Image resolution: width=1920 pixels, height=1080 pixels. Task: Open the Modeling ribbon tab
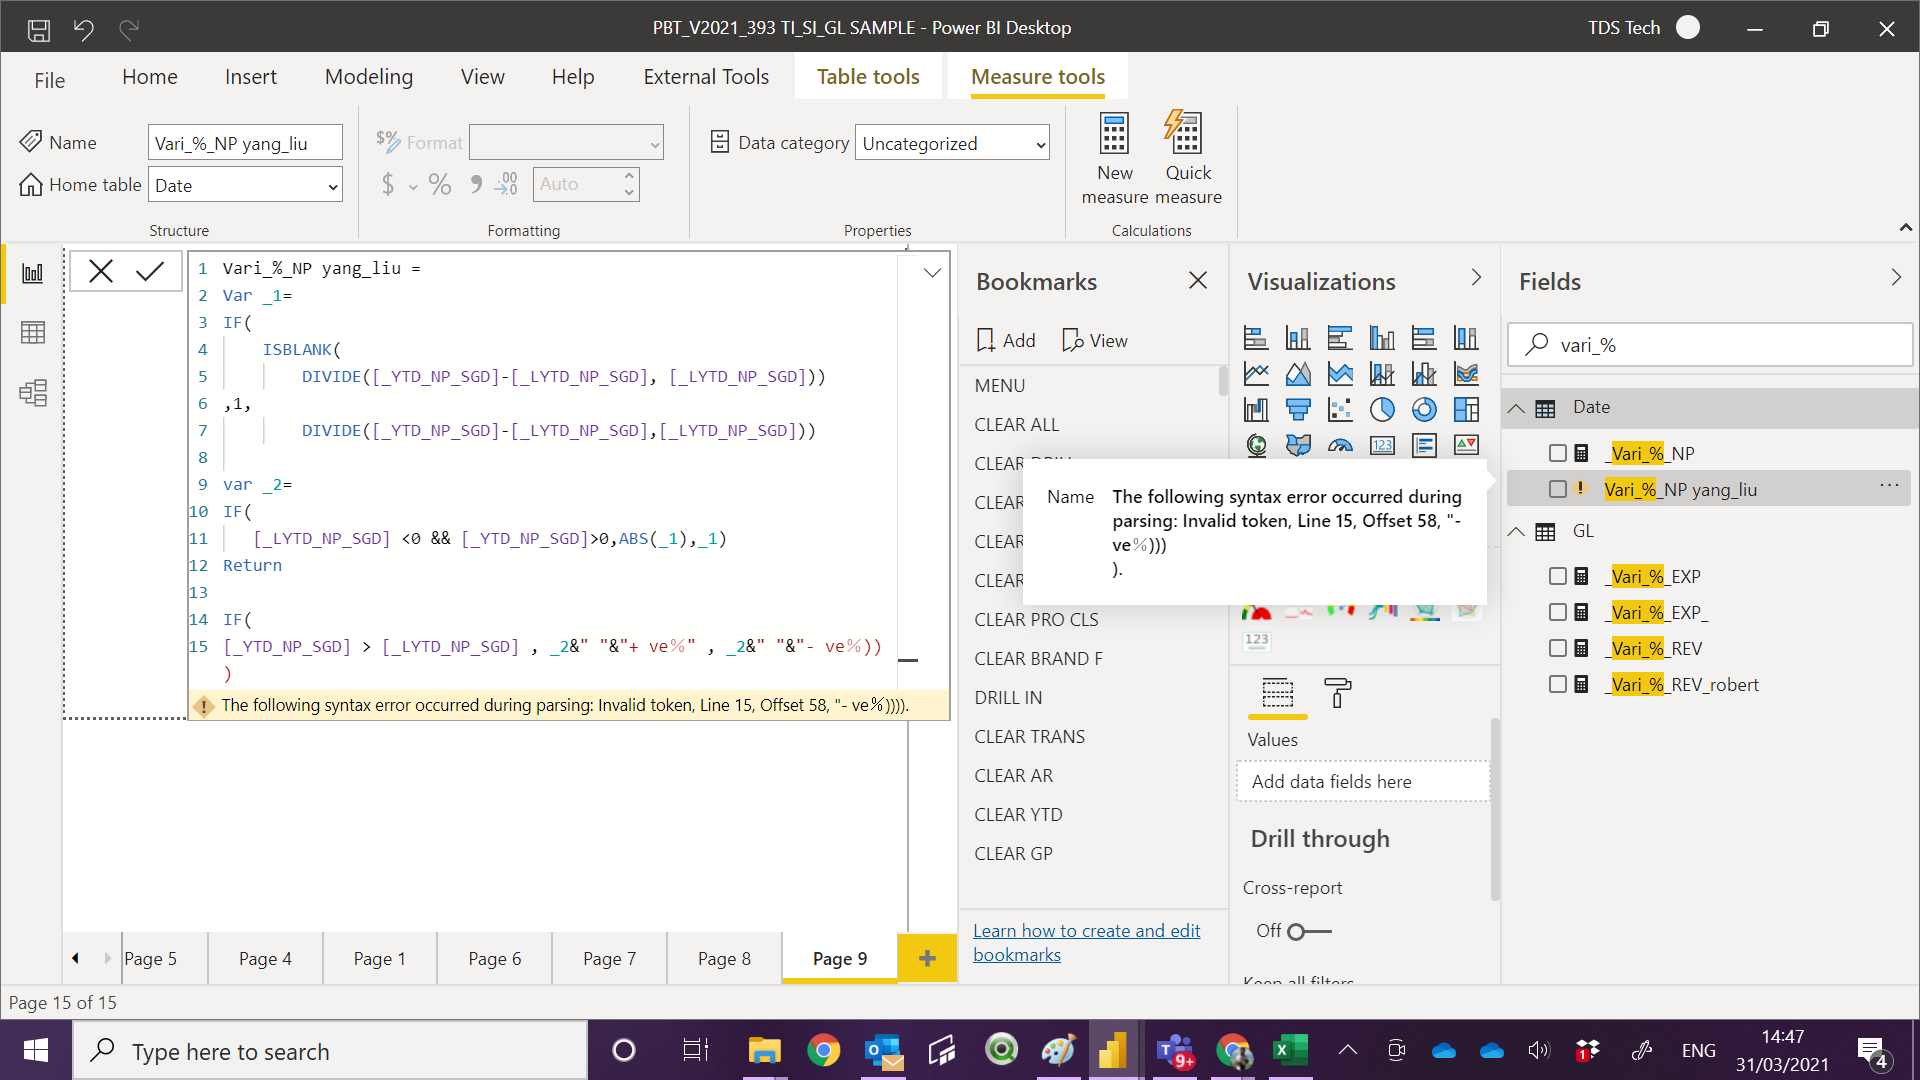pos(369,77)
